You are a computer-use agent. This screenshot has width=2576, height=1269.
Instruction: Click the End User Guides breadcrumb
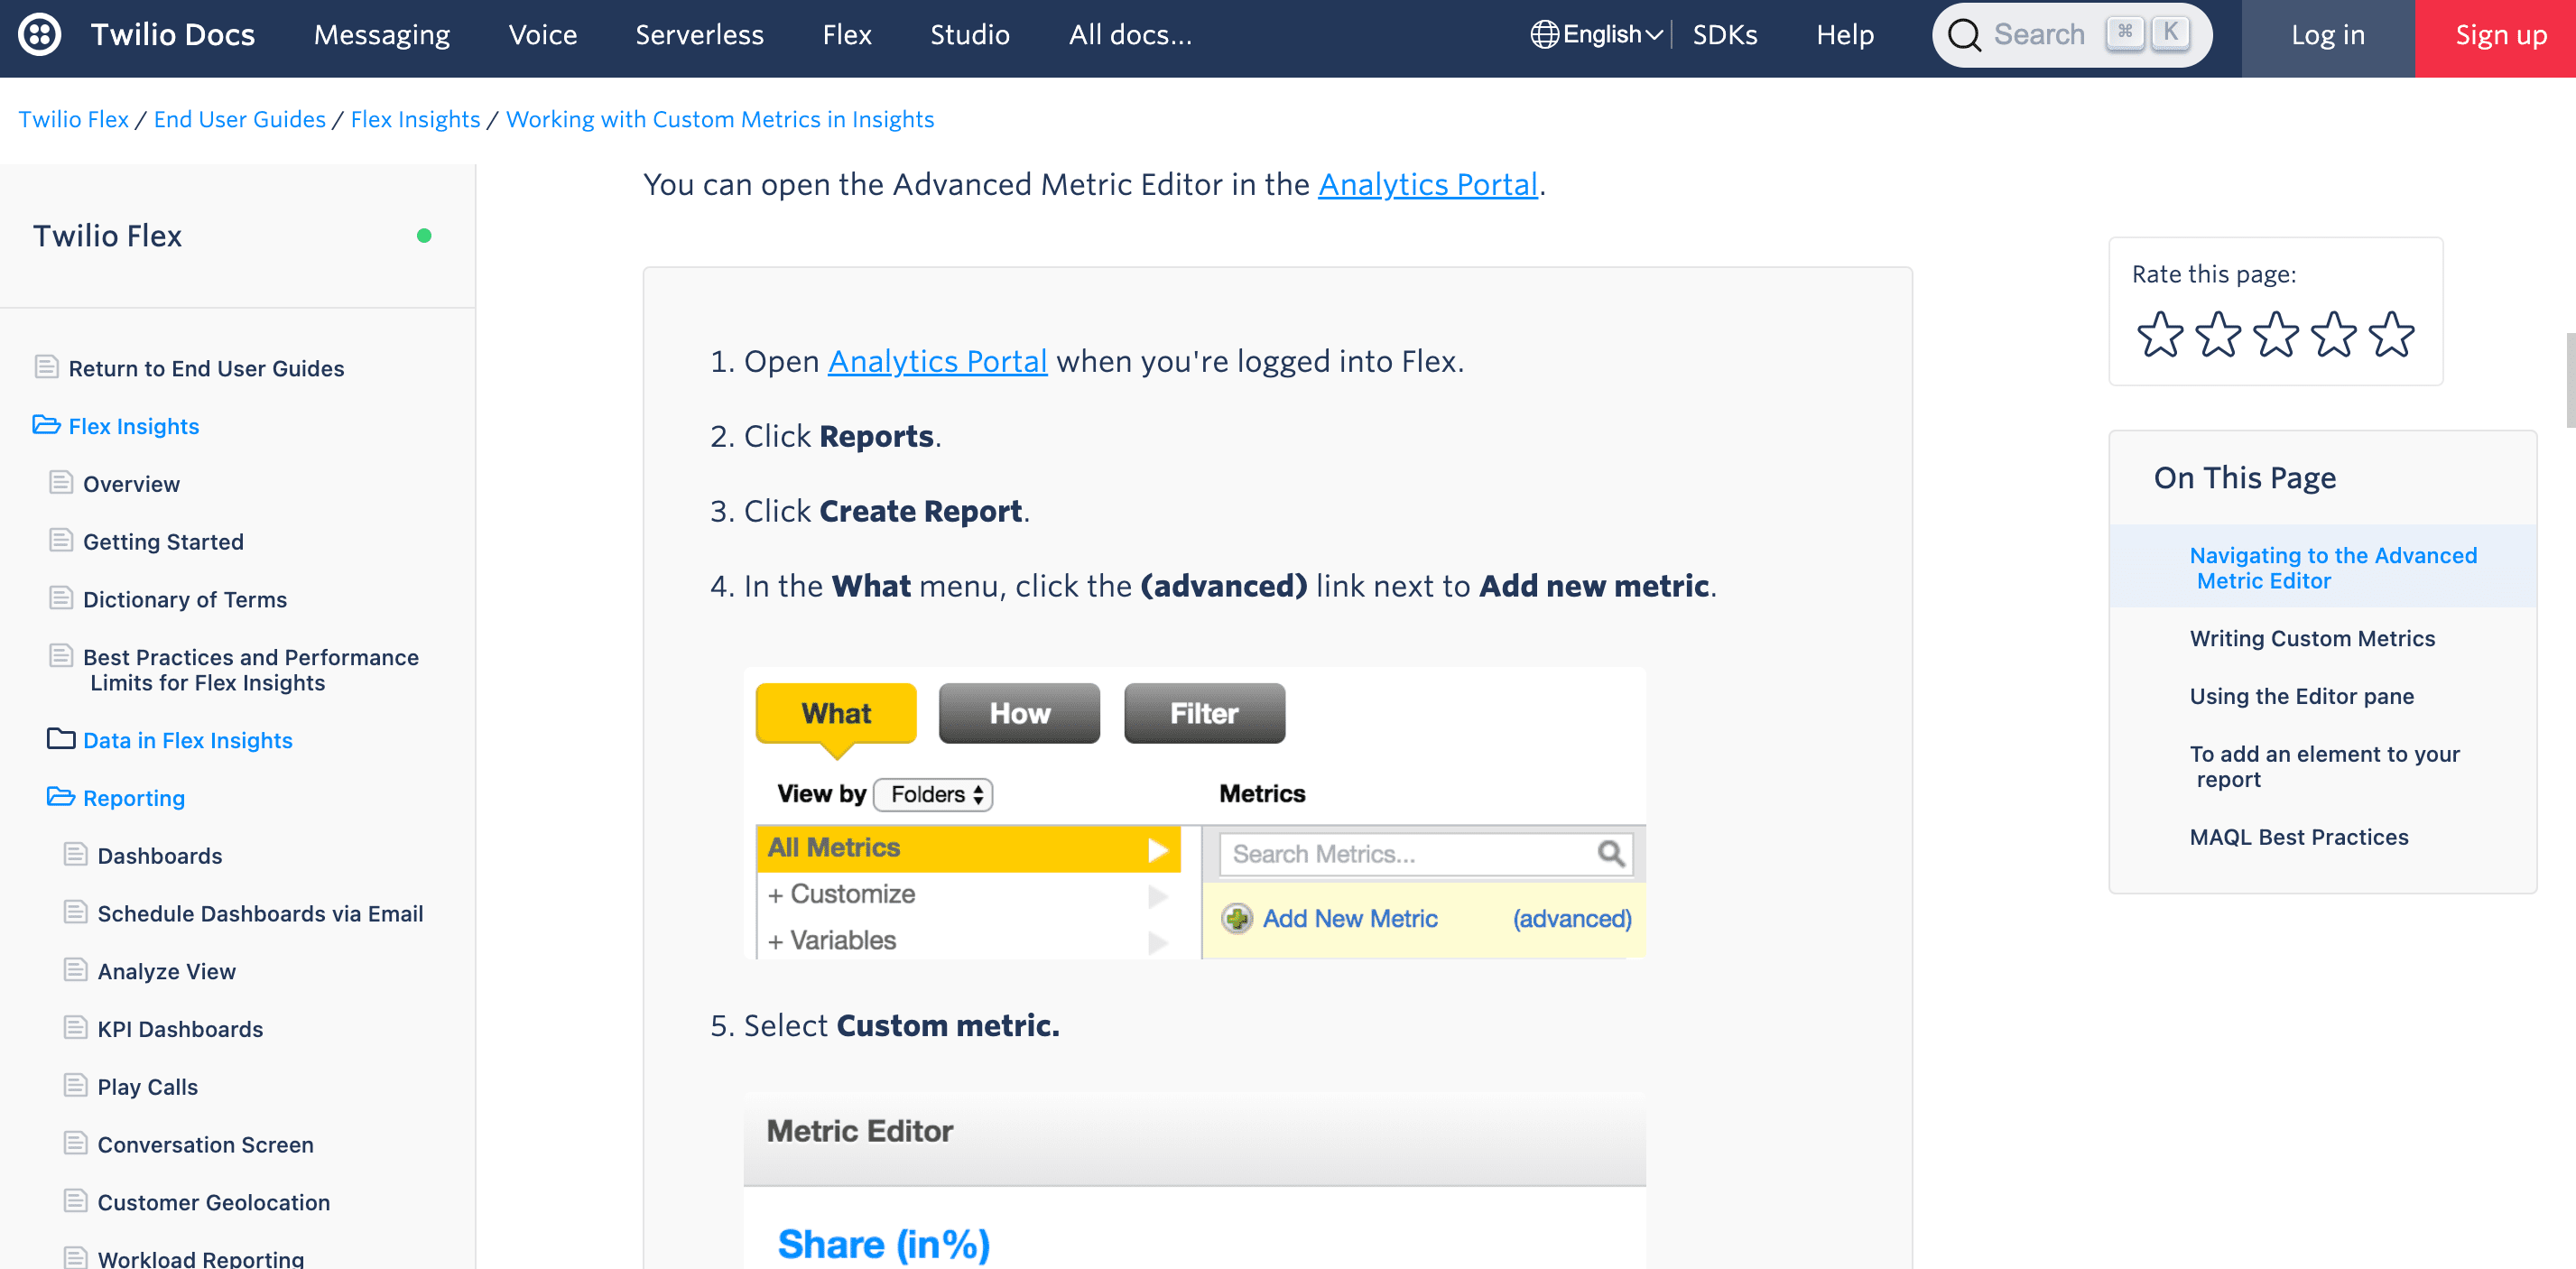click(x=239, y=119)
